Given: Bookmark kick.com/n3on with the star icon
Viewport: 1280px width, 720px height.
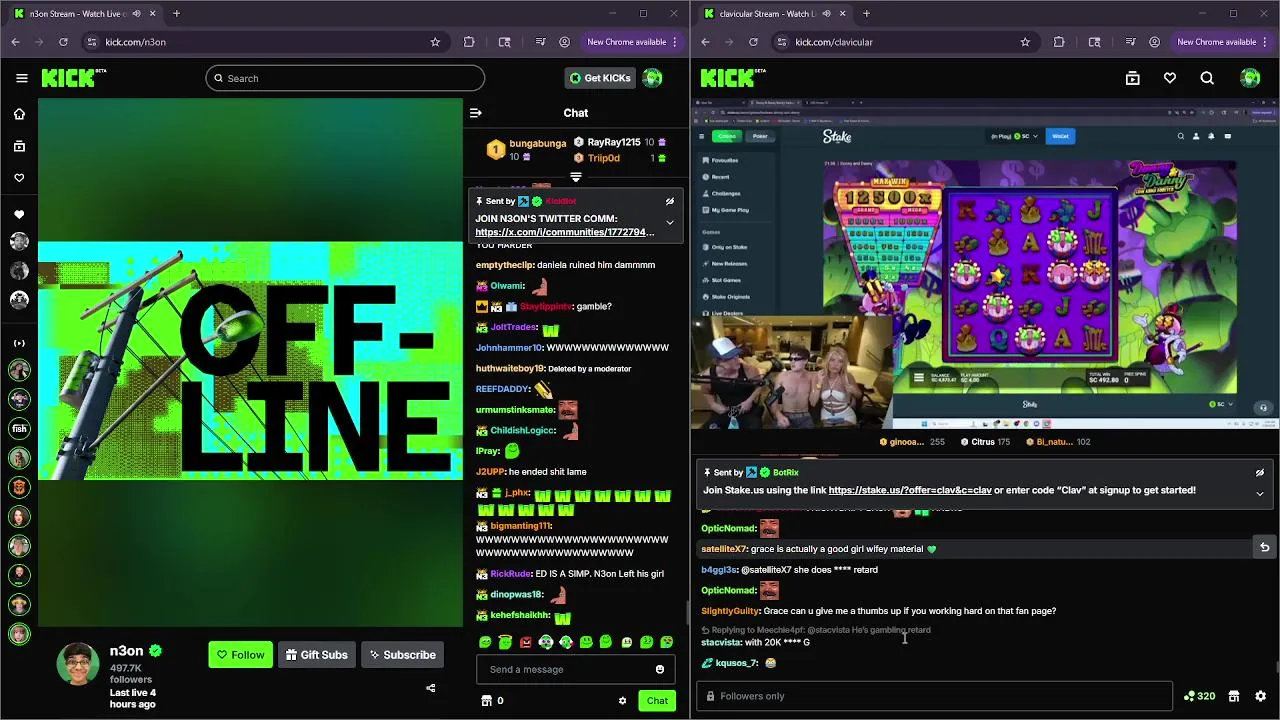Looking at the screenshot, I should (435, 42).
